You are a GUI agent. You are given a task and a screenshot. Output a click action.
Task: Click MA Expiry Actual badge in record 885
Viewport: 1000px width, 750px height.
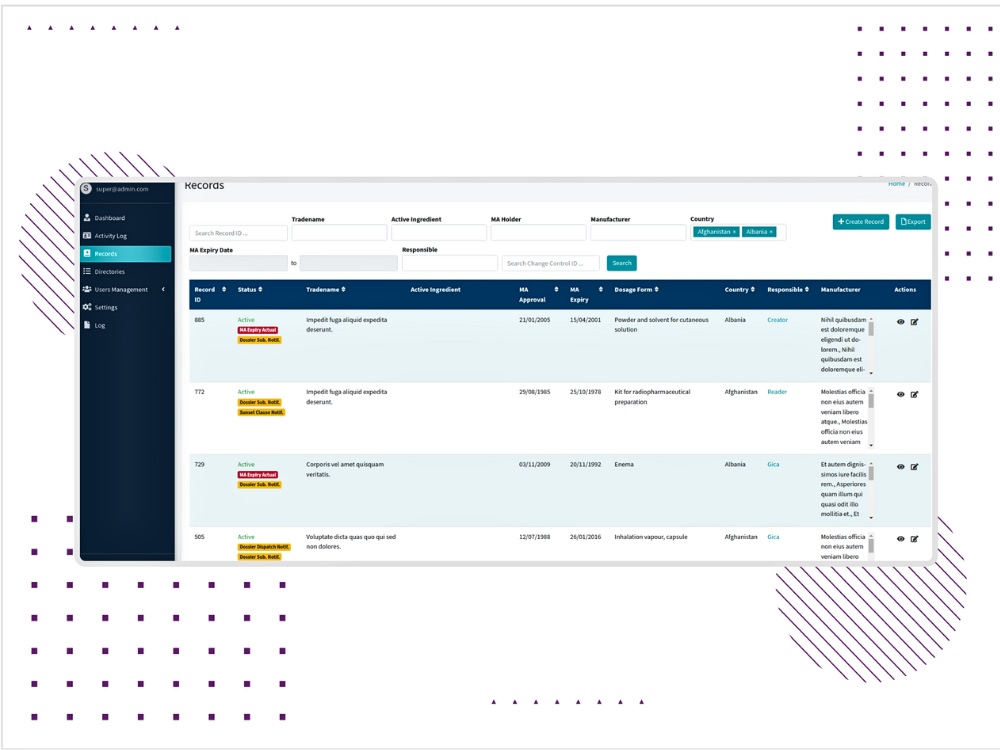click(258, 330)
